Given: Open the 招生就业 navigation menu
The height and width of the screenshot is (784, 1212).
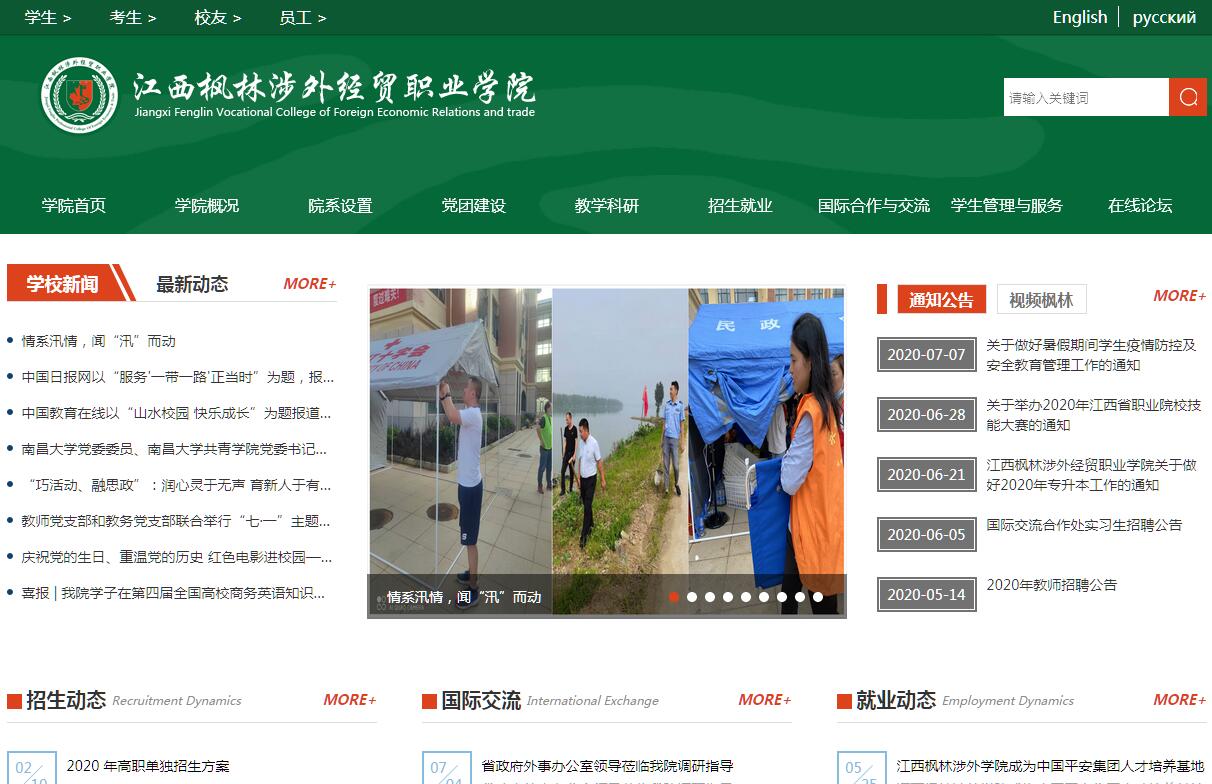Looking at the screenshot, I should 740,205.
